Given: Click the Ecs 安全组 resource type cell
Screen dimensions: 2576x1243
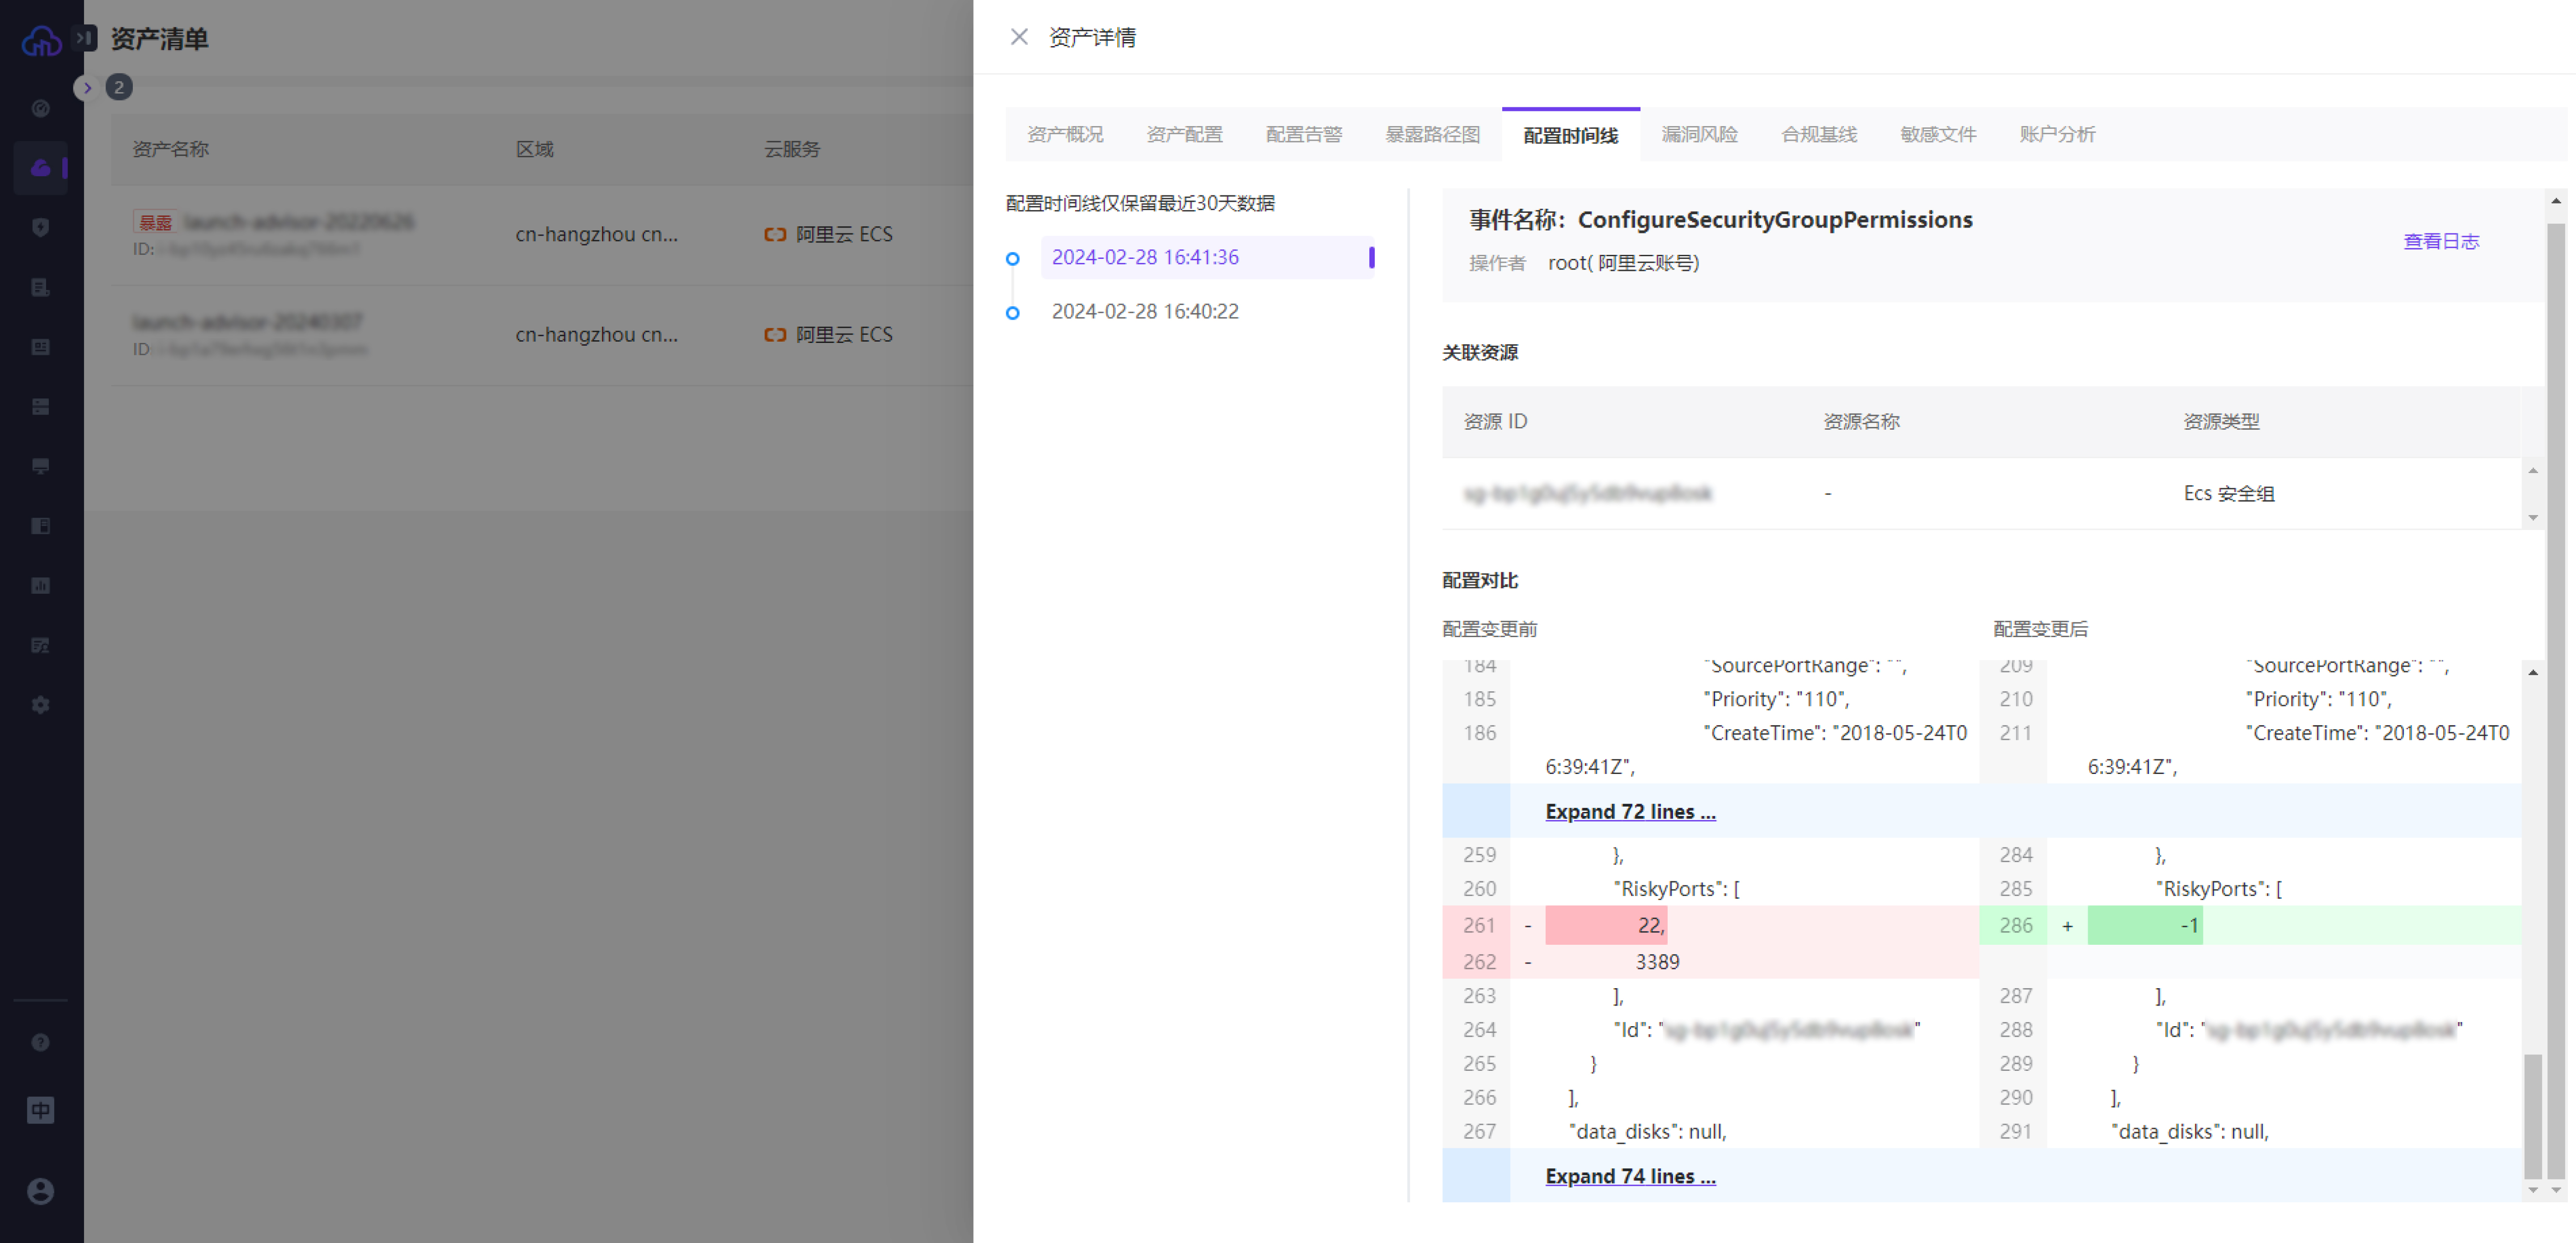Looking at the screenshot, I should (x=2229, y=494).
